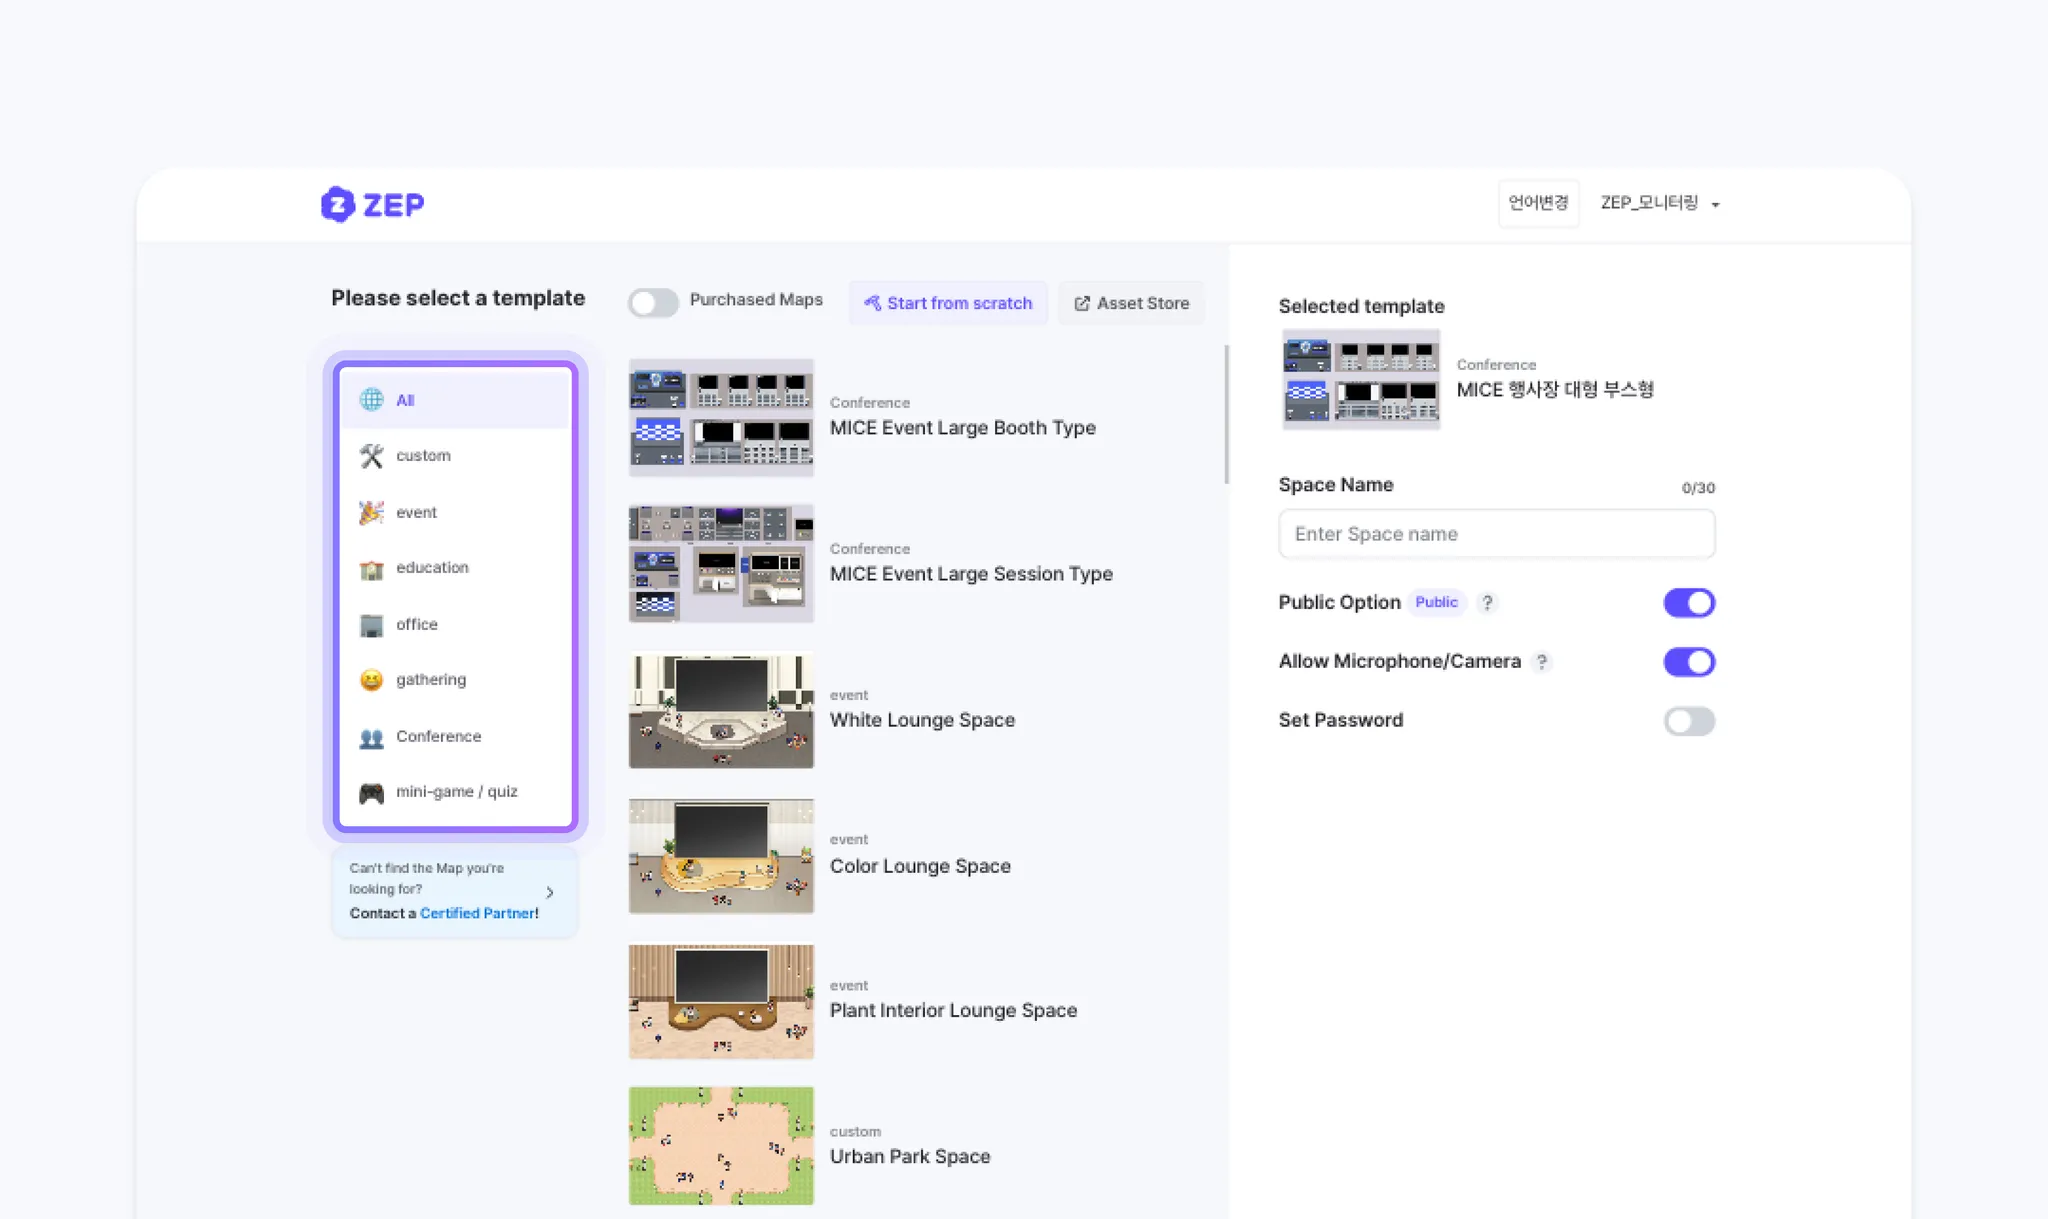Screen dimensions: 2048x1219
Task: Expand the Certified Partner contact chevron
Action: (x=550, y=892)
